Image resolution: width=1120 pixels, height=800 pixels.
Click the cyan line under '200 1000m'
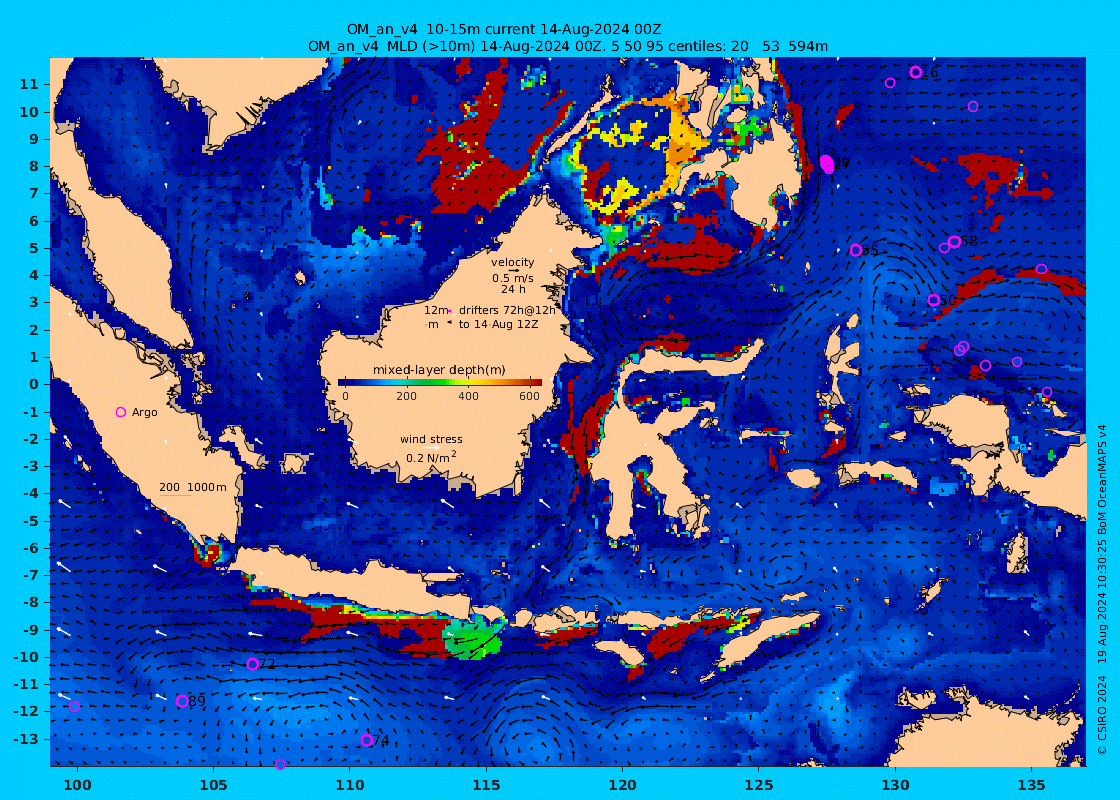click(x=175, y=495)
